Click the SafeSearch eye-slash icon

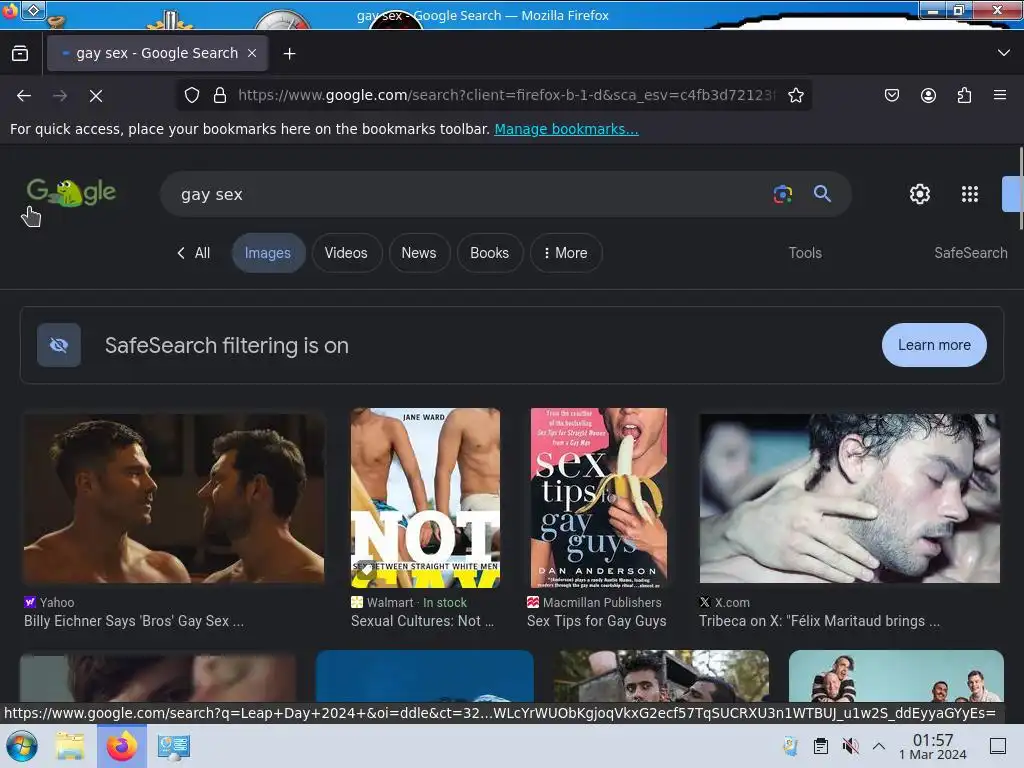59,345
